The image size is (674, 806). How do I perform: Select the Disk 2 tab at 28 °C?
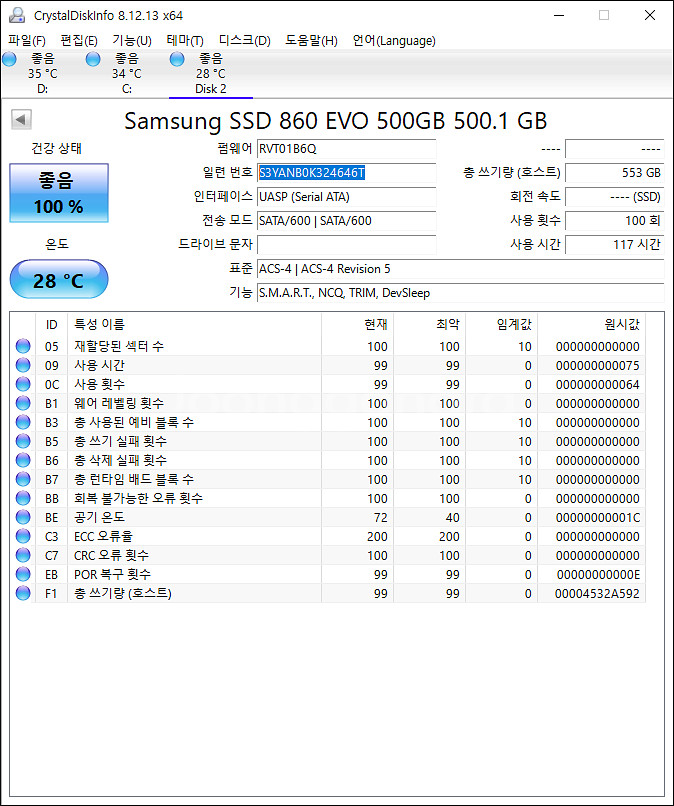211,74
